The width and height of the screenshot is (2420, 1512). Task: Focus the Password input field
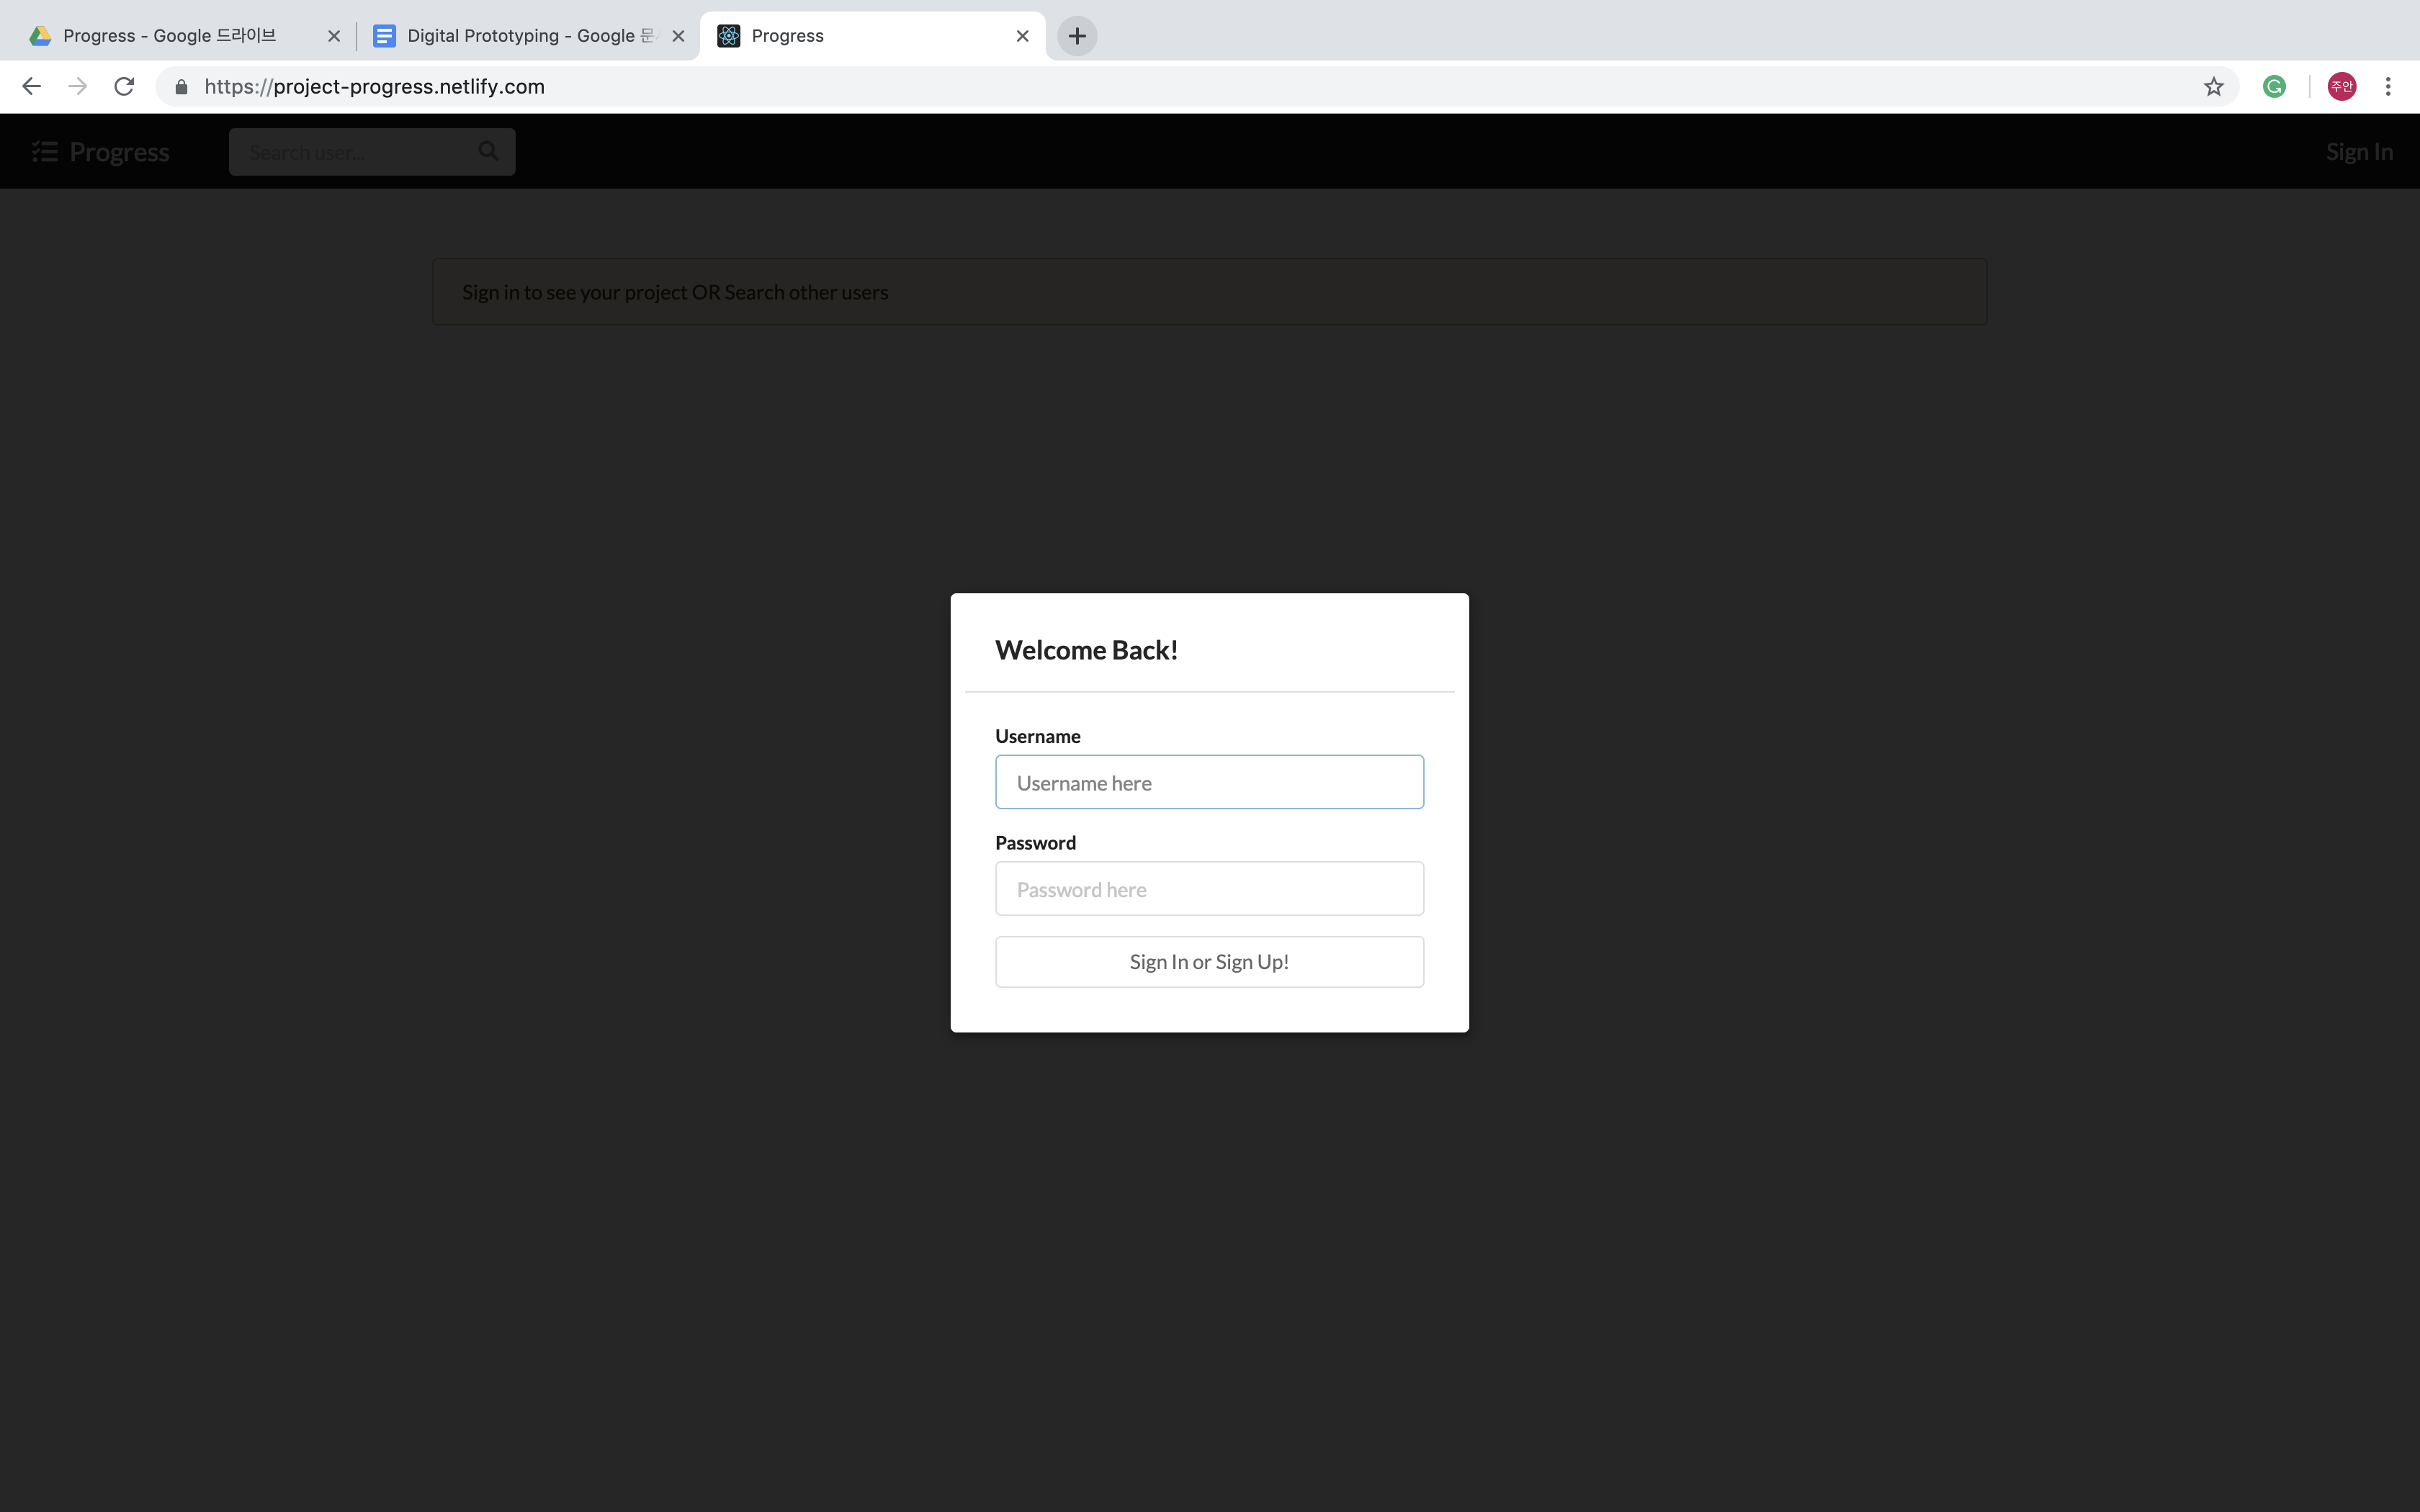click(x=1209, y=889)
